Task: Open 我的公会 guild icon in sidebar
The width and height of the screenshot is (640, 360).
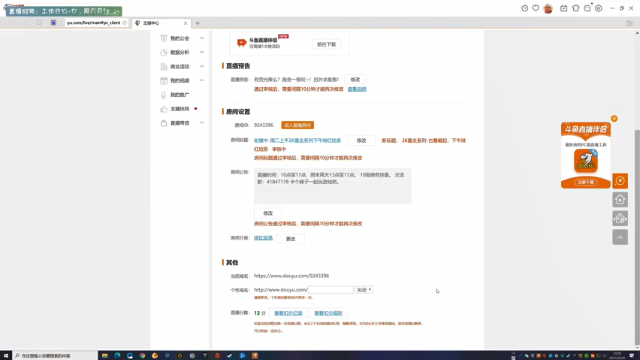Action: click(x=164, y=38)
